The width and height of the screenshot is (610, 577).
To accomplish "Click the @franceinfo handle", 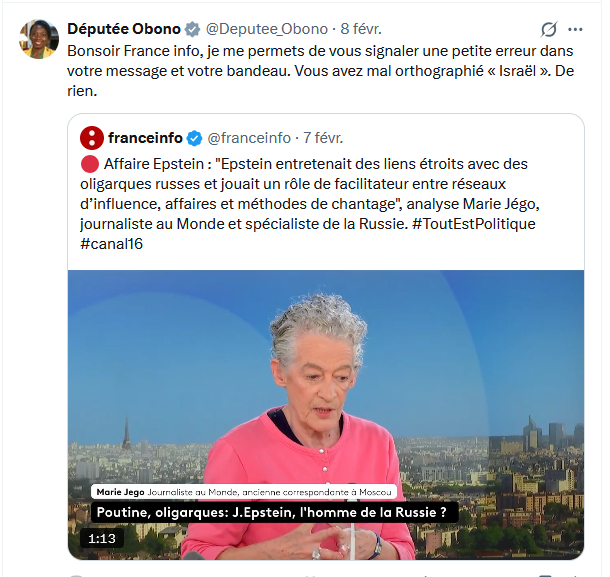I will pos(249,138).
